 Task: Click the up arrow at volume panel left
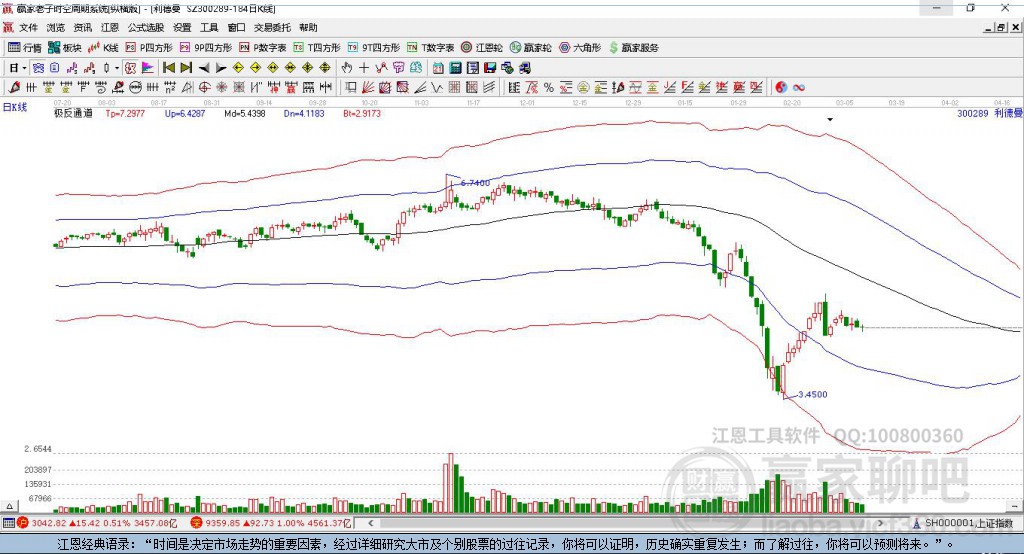tap(9, 506)
